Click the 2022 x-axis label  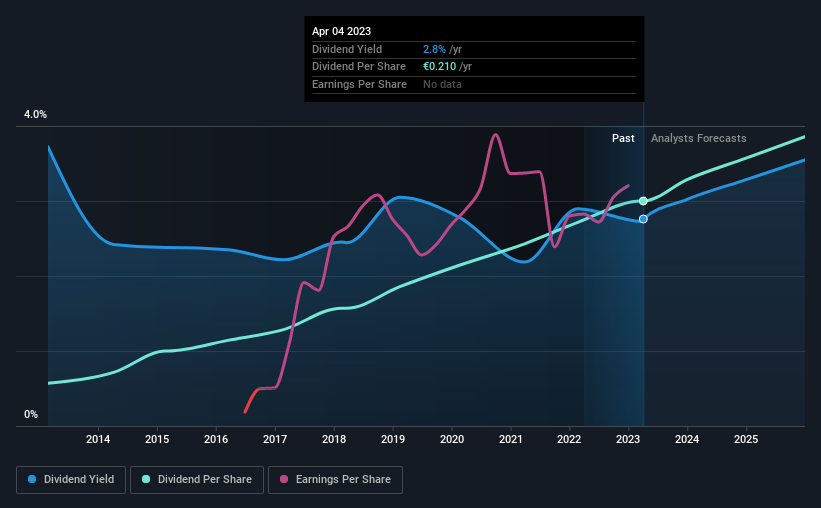(x=569, y=439)
